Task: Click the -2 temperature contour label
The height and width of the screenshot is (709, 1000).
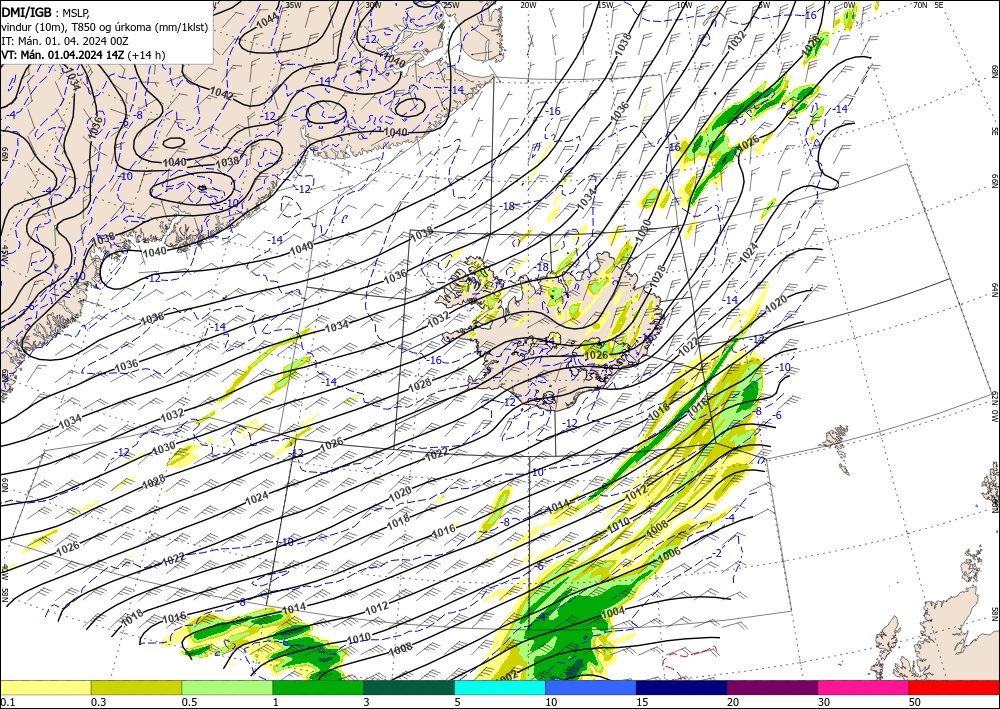Action: [x=717, y=553]
